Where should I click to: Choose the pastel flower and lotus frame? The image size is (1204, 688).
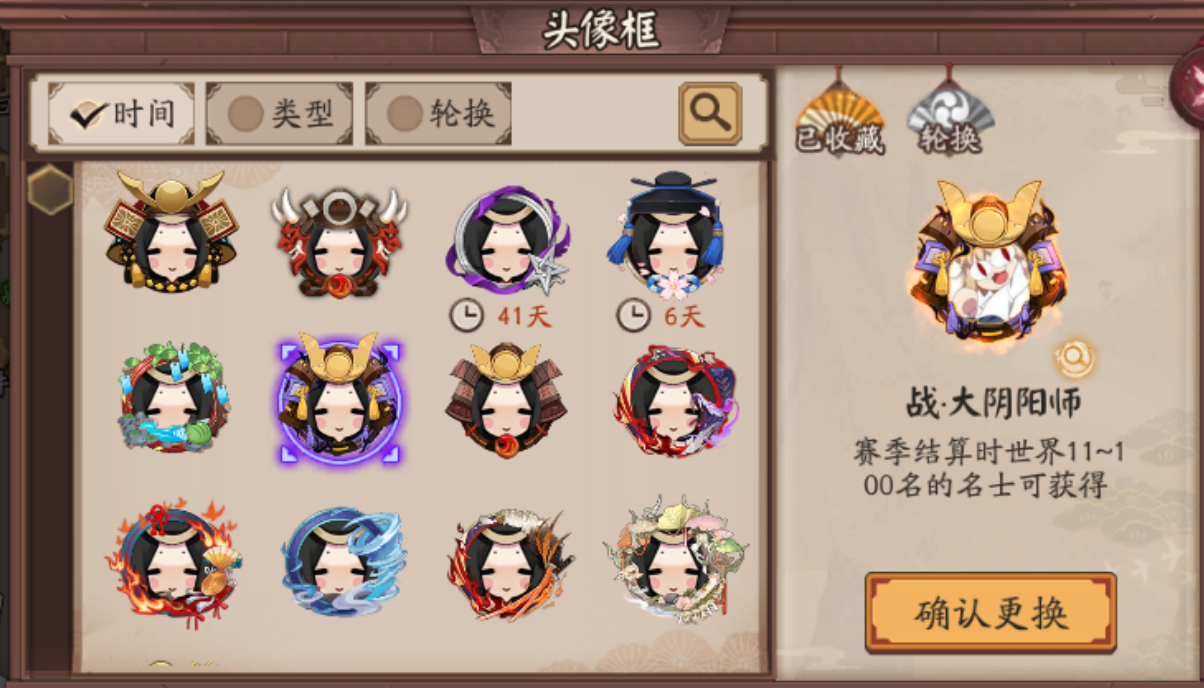point(675,560)
